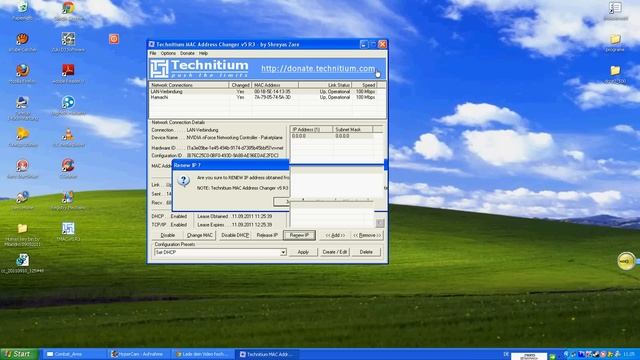Click the Renew IP button
The height and width of the screenshot is (360, 640).
299,236
